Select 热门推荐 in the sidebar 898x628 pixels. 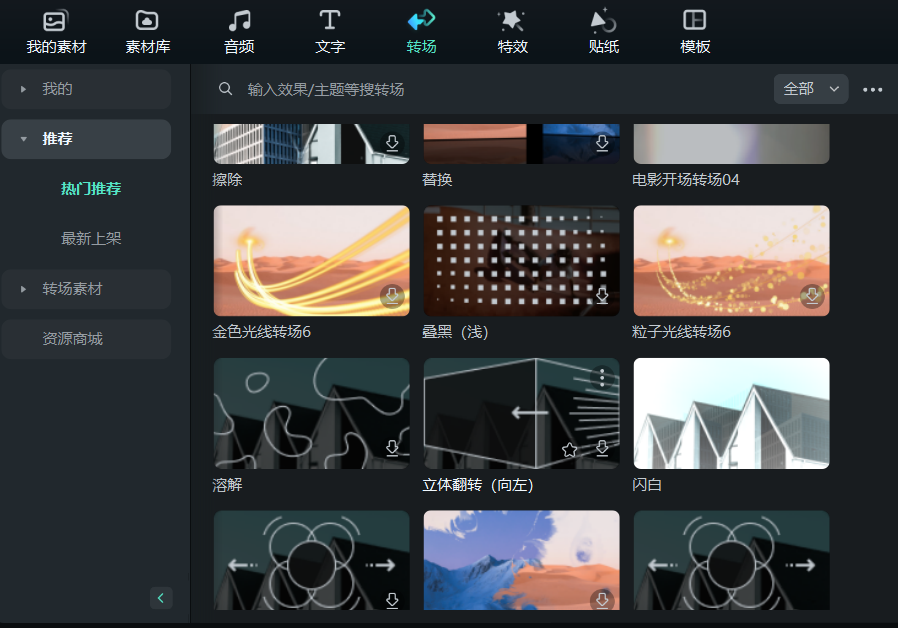click(91, 189)
